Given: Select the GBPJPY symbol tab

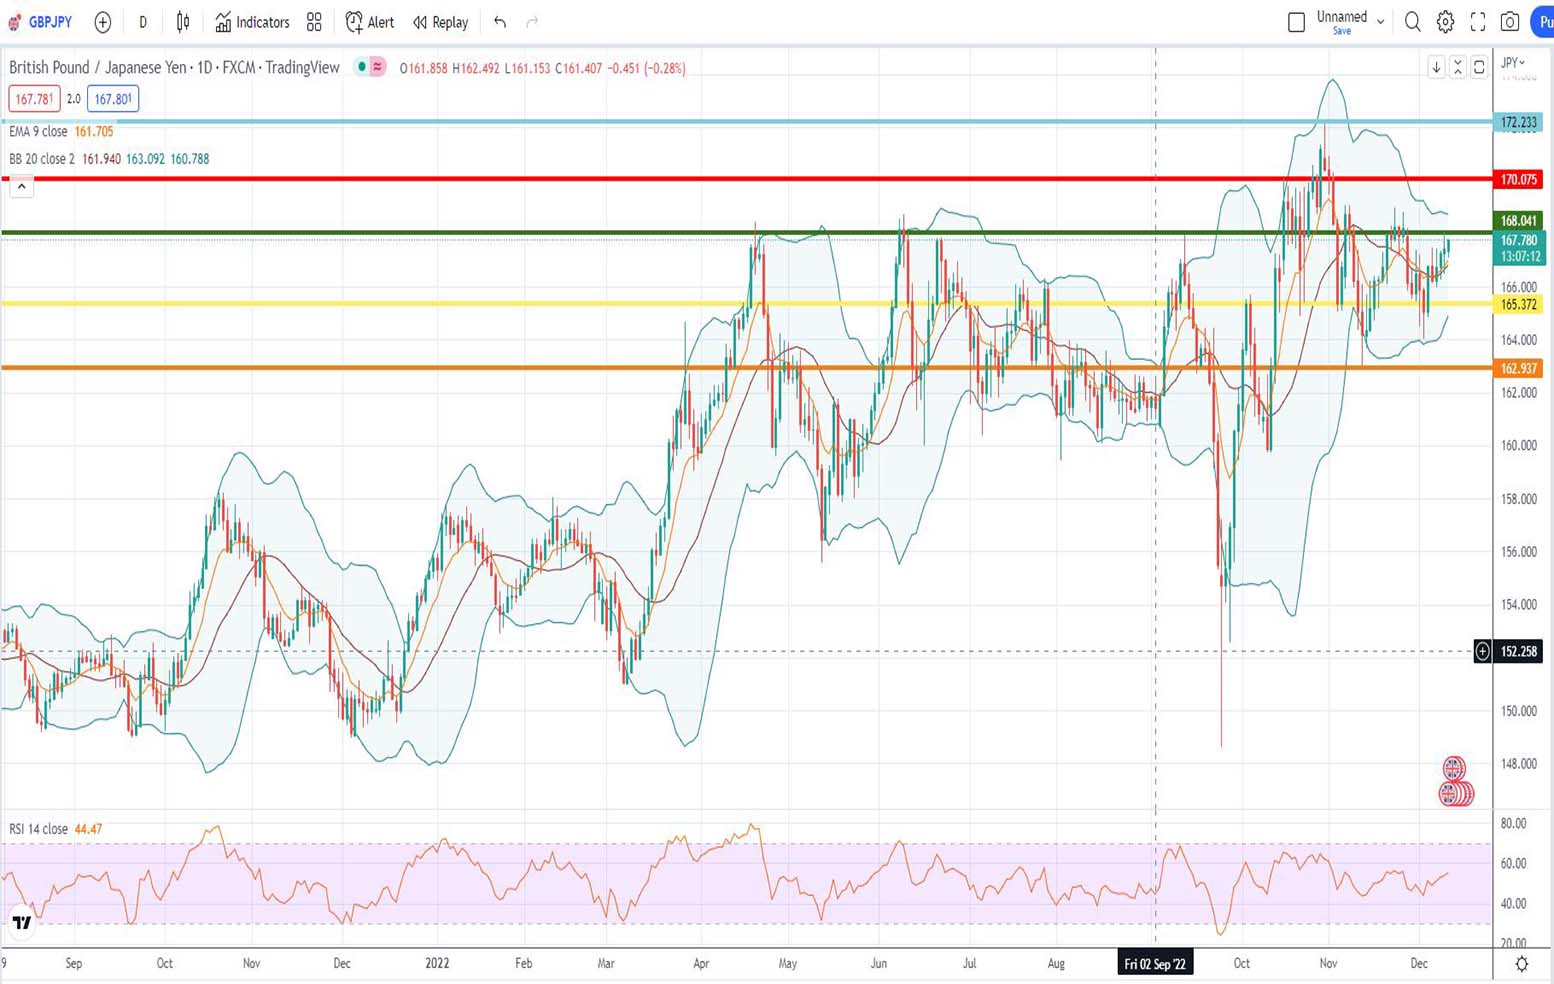Looking at the screenshot, I should point(47,21).
